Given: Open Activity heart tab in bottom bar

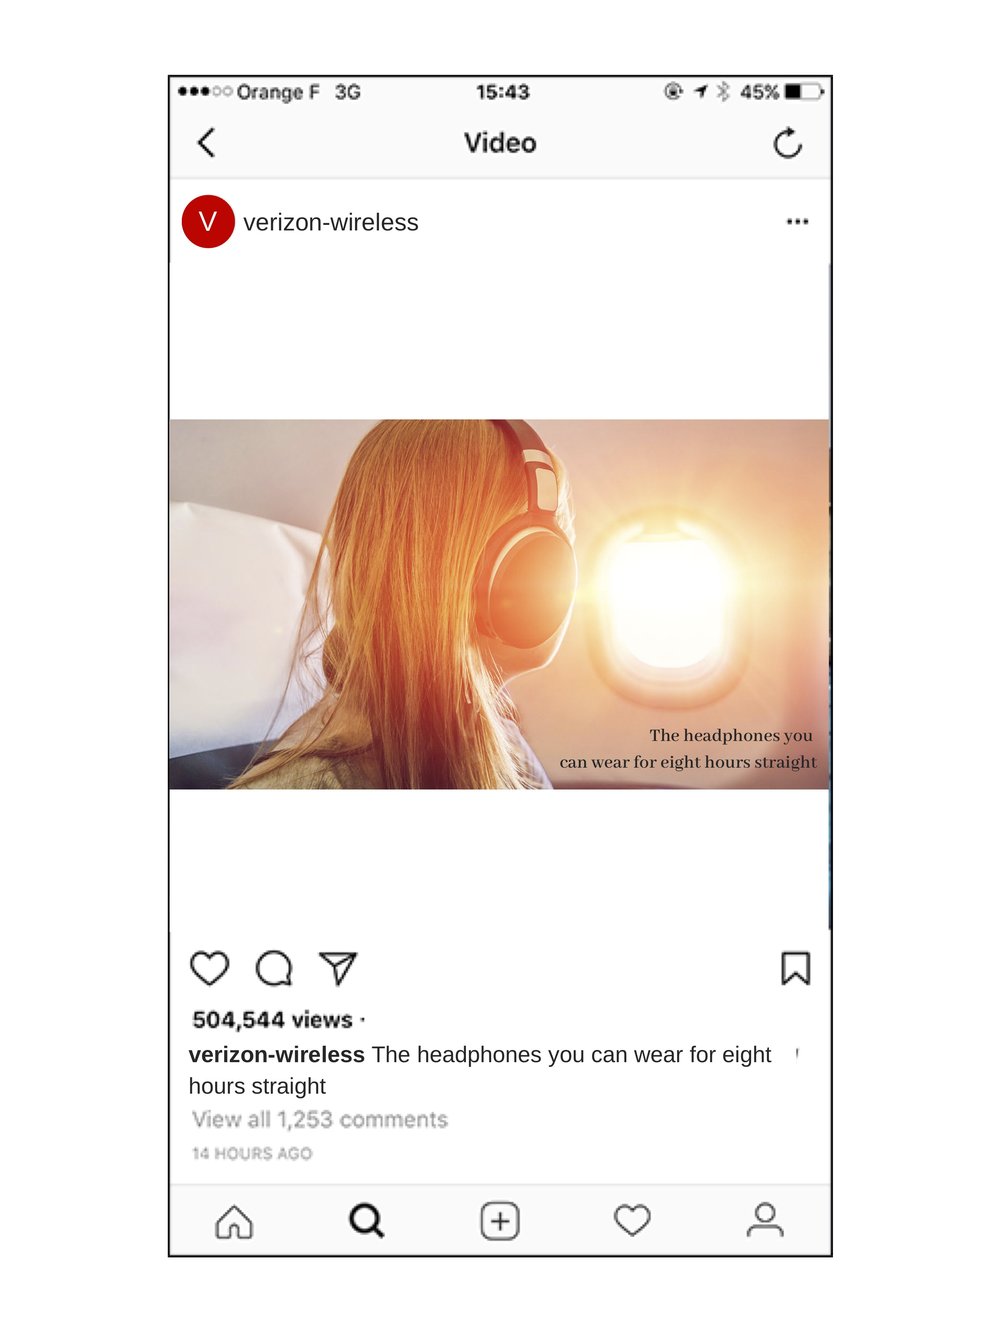Looking at the screenshot, I should click(632, 1221).
